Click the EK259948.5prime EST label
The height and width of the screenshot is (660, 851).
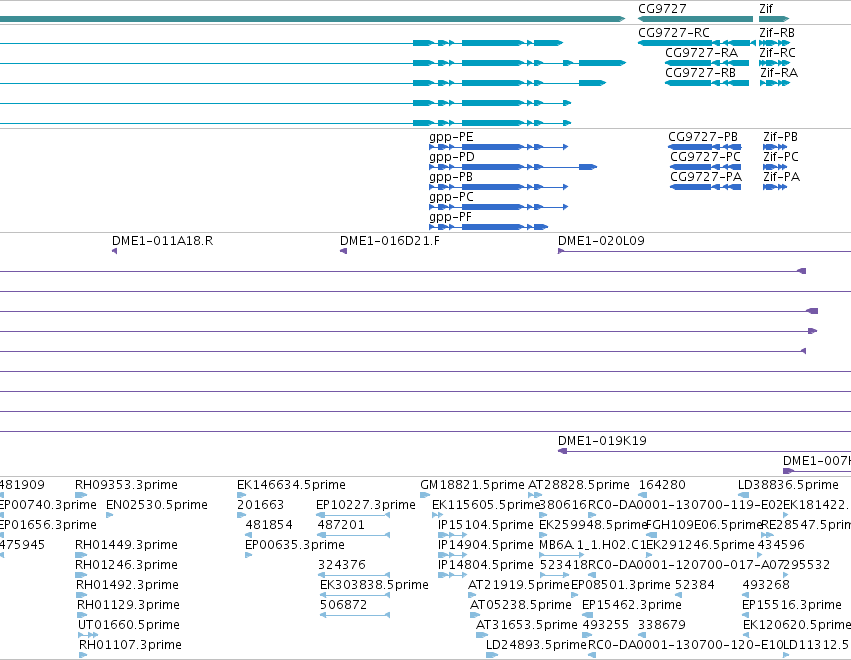coord(593,525)
